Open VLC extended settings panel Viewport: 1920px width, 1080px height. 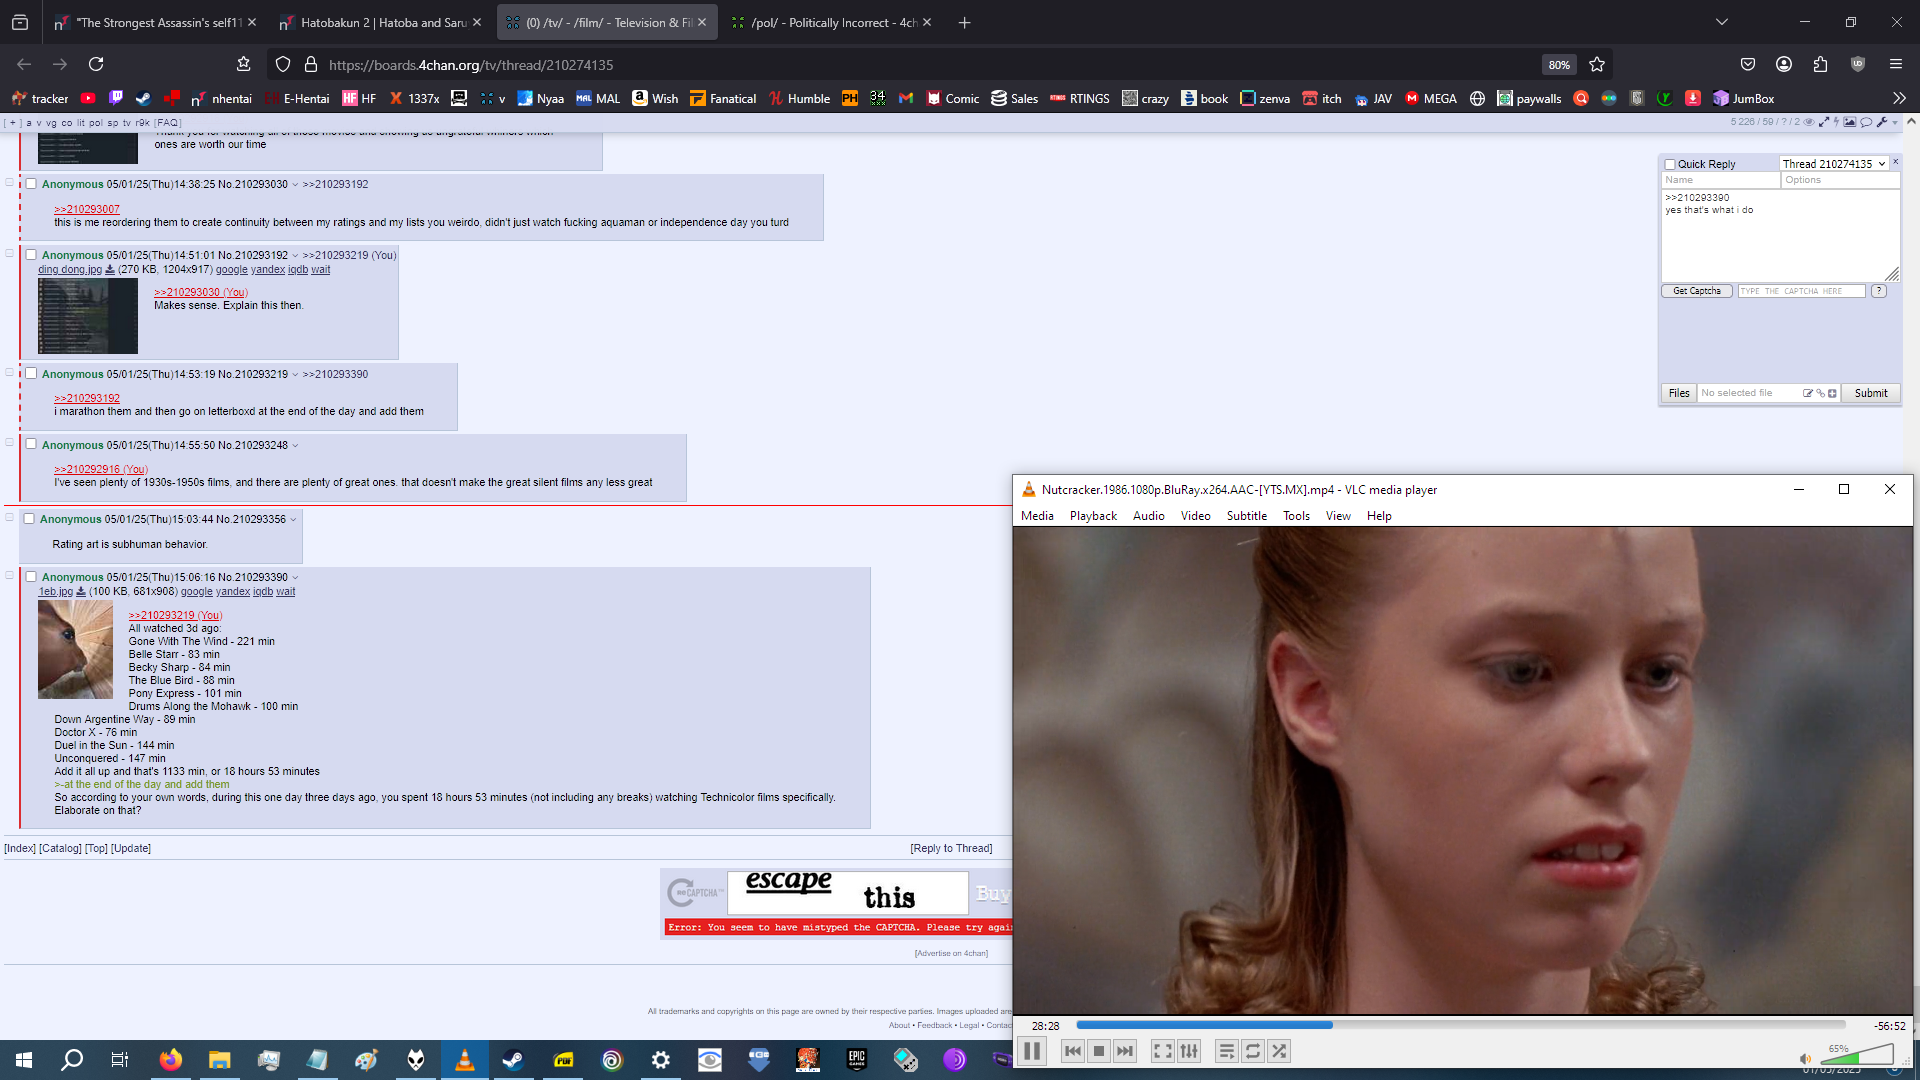pos(1189,1051)
